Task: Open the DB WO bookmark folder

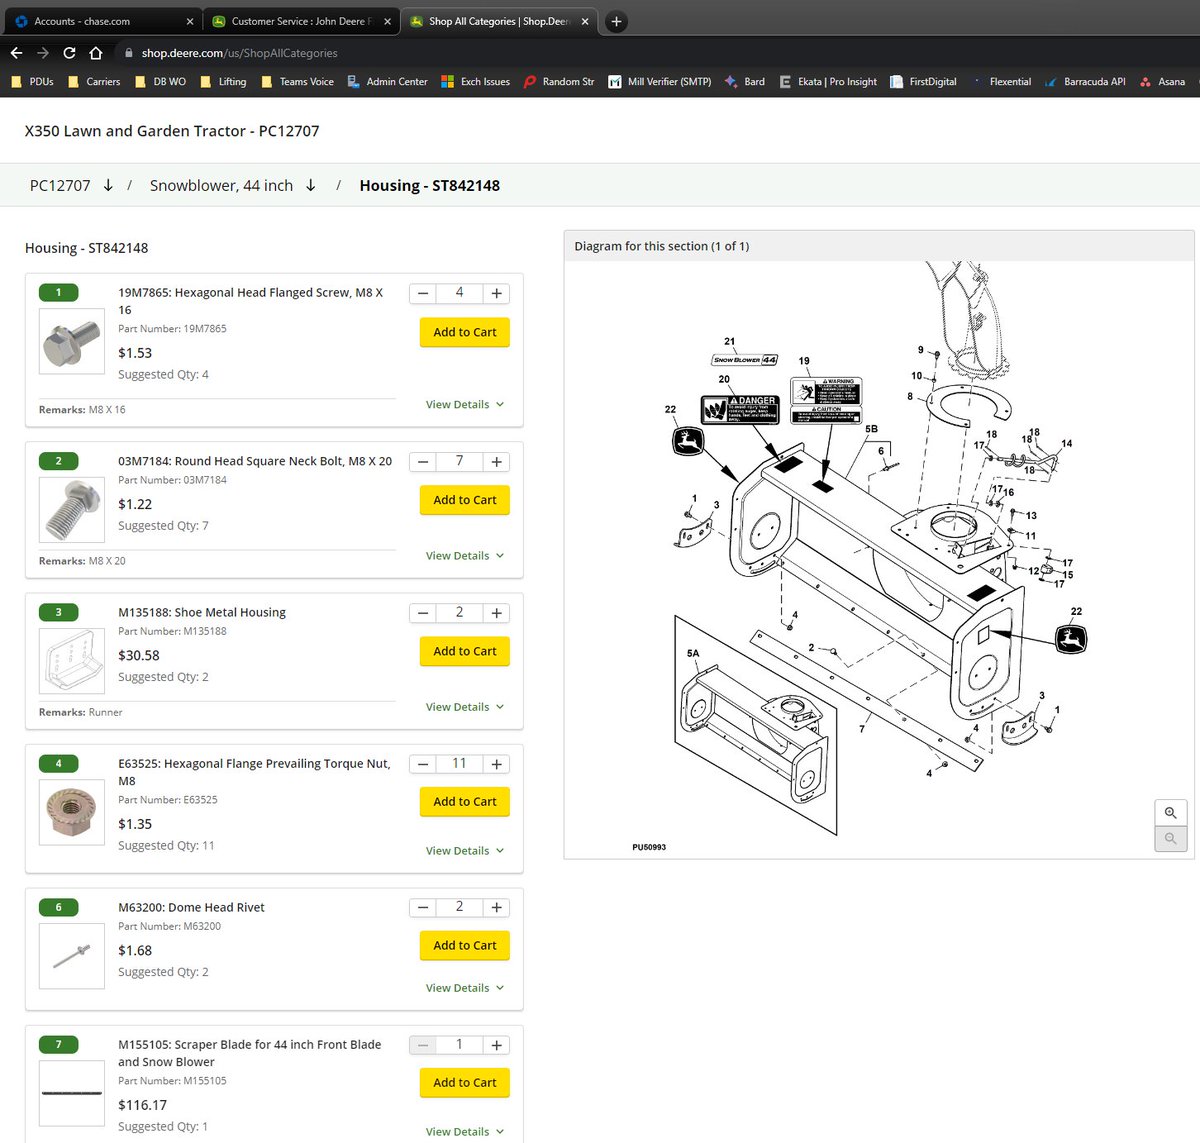Action: 159,82
